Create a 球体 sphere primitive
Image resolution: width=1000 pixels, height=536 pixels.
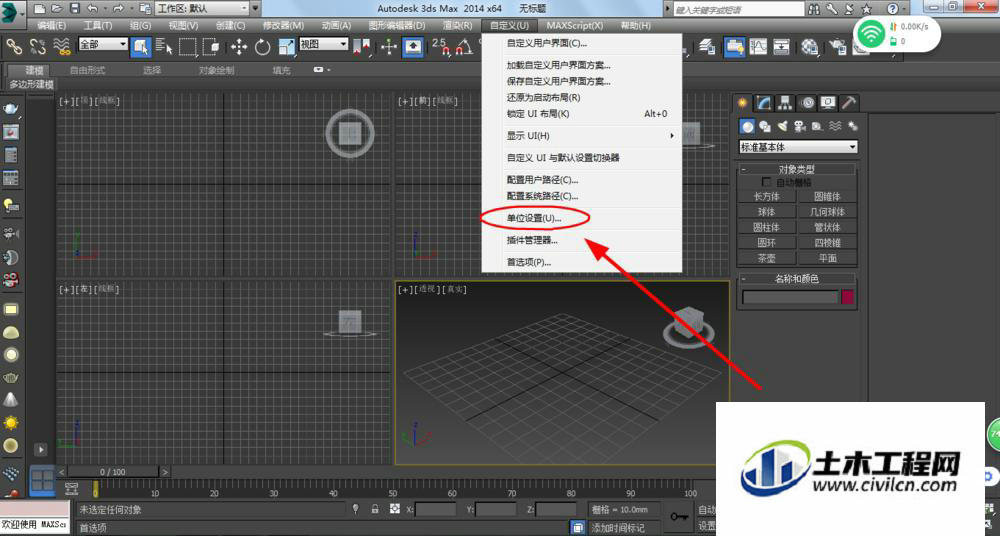pos(767,212)
